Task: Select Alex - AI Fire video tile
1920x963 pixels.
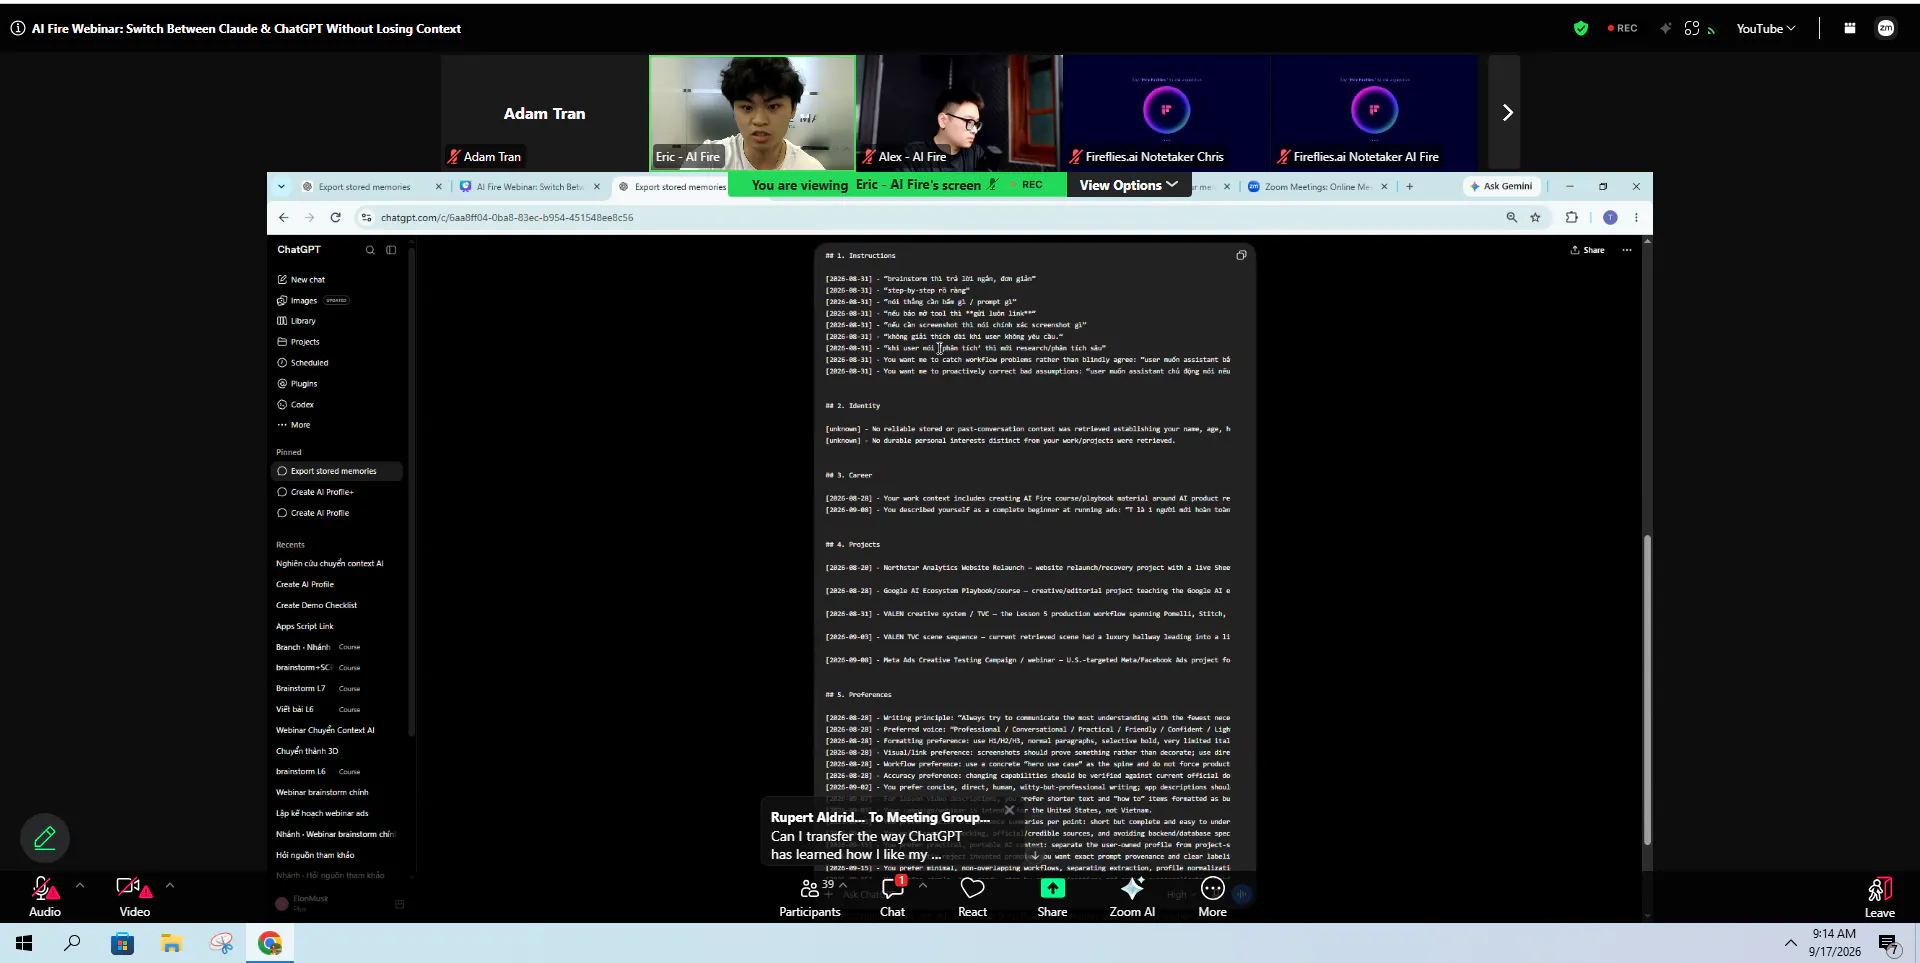Action: (960, 112)
